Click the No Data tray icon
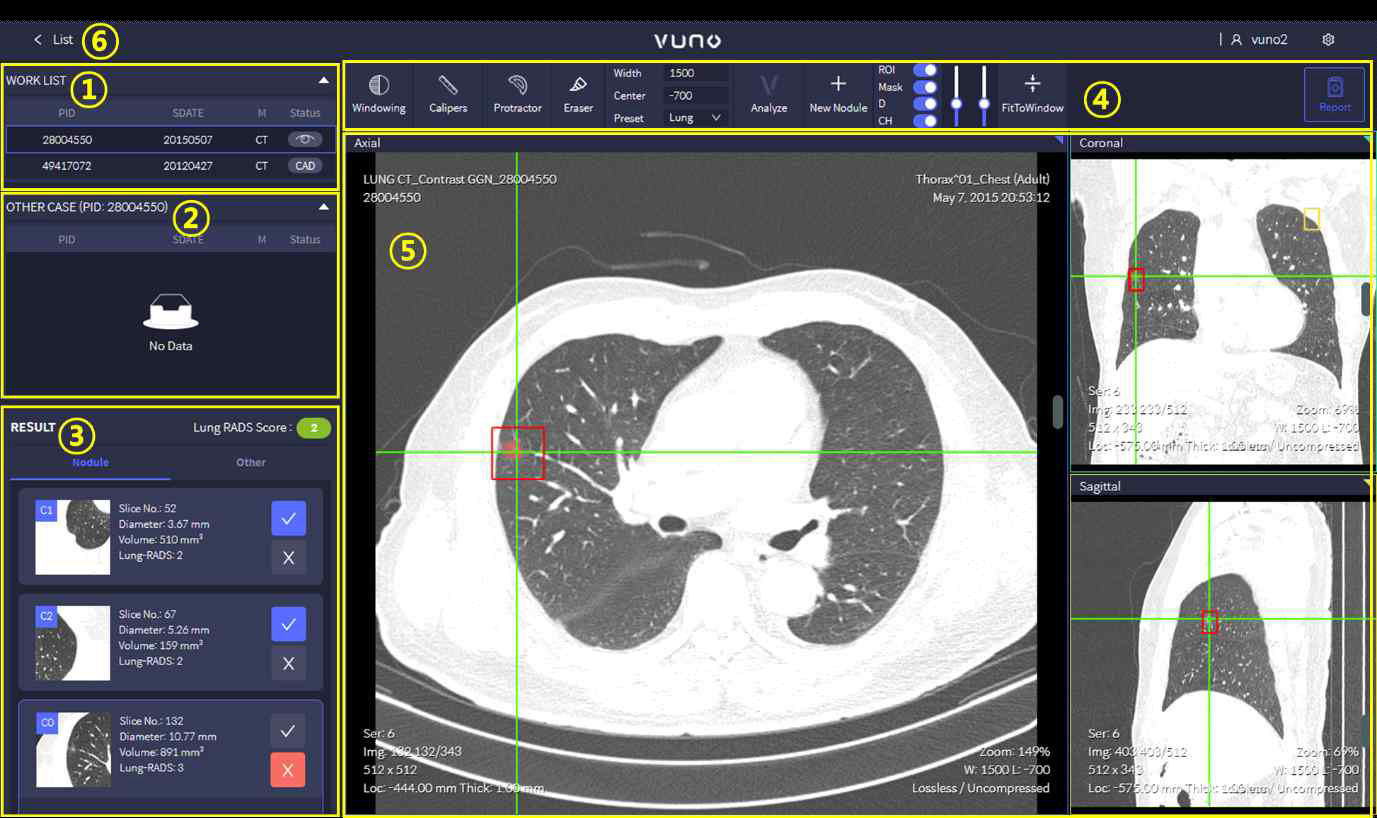 169,312
